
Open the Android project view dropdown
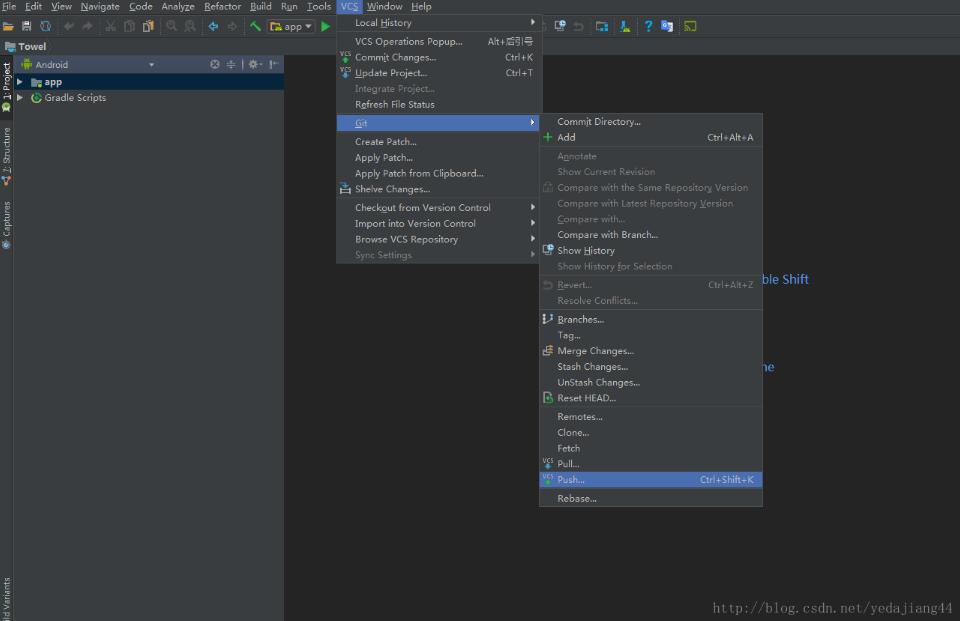(x=152, y=63)
